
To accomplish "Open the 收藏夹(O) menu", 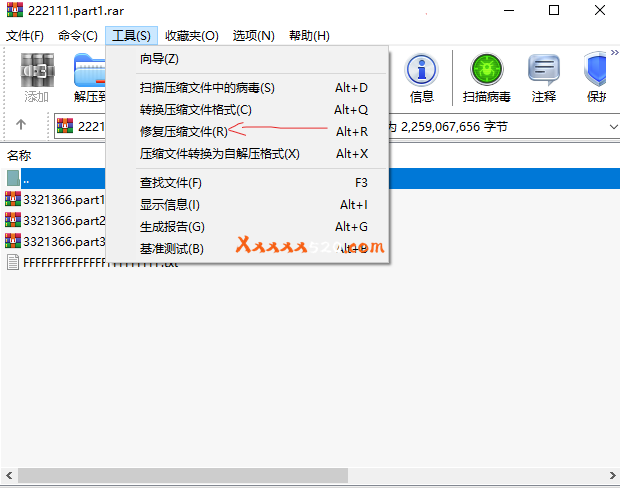I will click(192, 36).
